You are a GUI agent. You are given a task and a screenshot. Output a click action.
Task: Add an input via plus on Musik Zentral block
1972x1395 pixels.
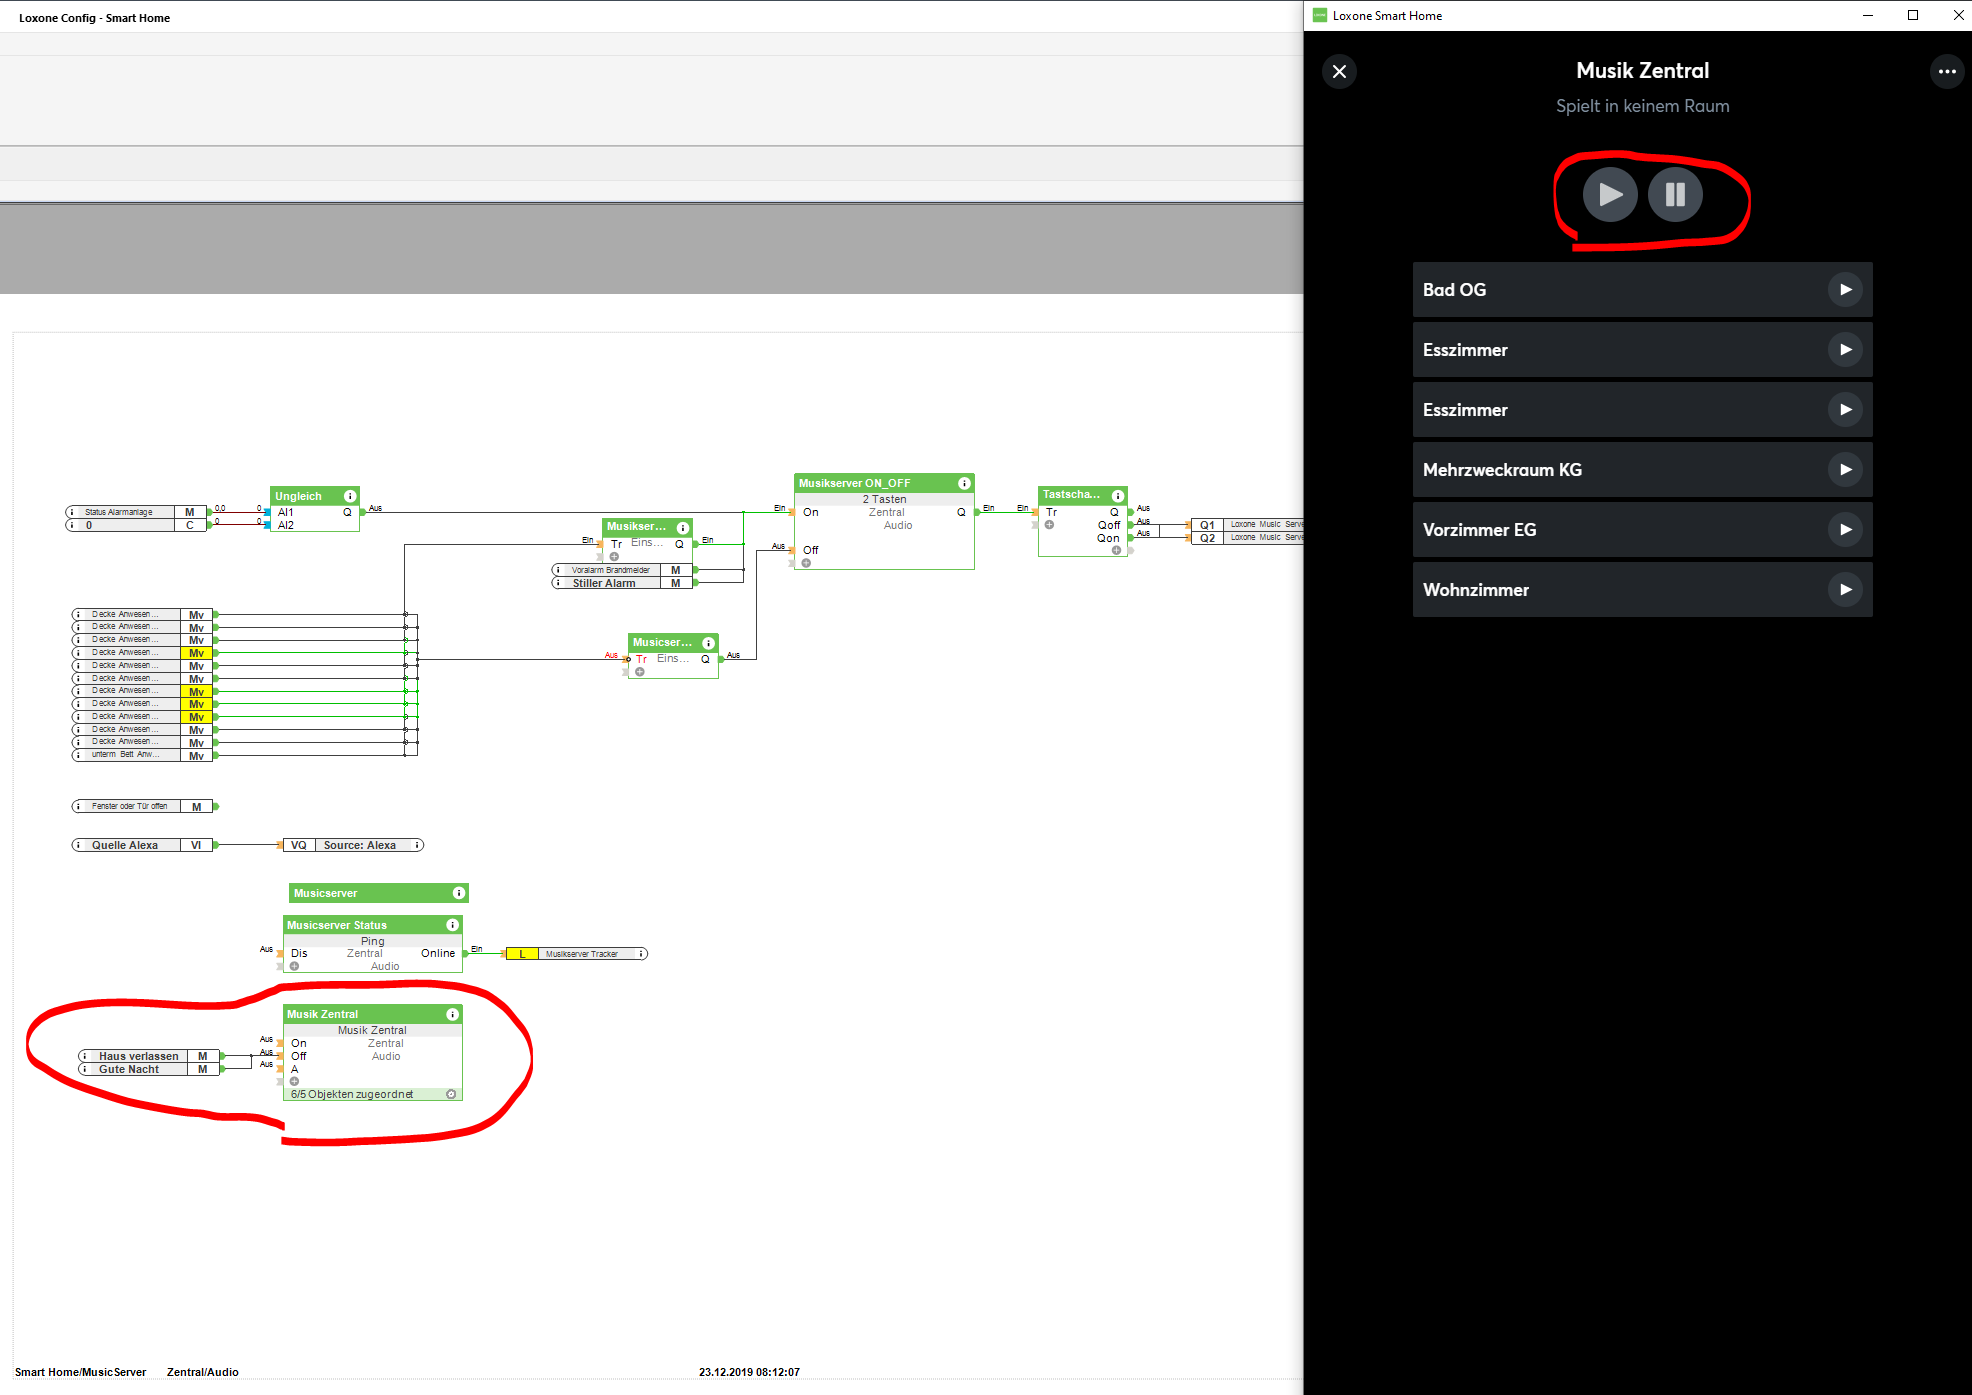294,1081
